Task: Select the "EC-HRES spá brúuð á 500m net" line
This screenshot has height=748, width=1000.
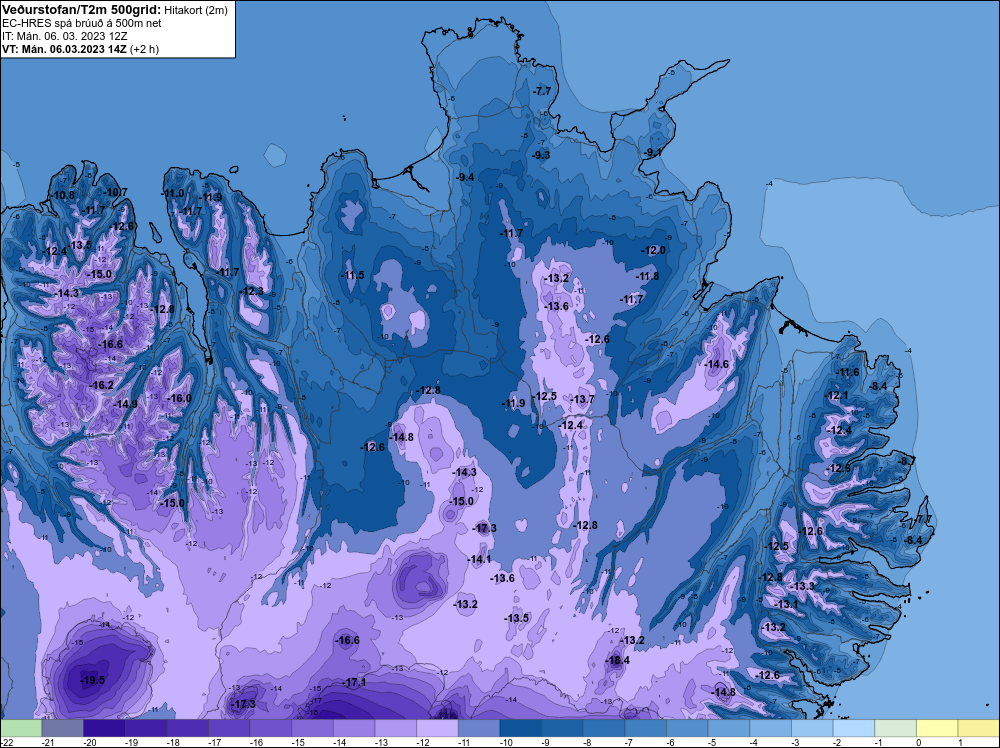Action: (82, 23)
